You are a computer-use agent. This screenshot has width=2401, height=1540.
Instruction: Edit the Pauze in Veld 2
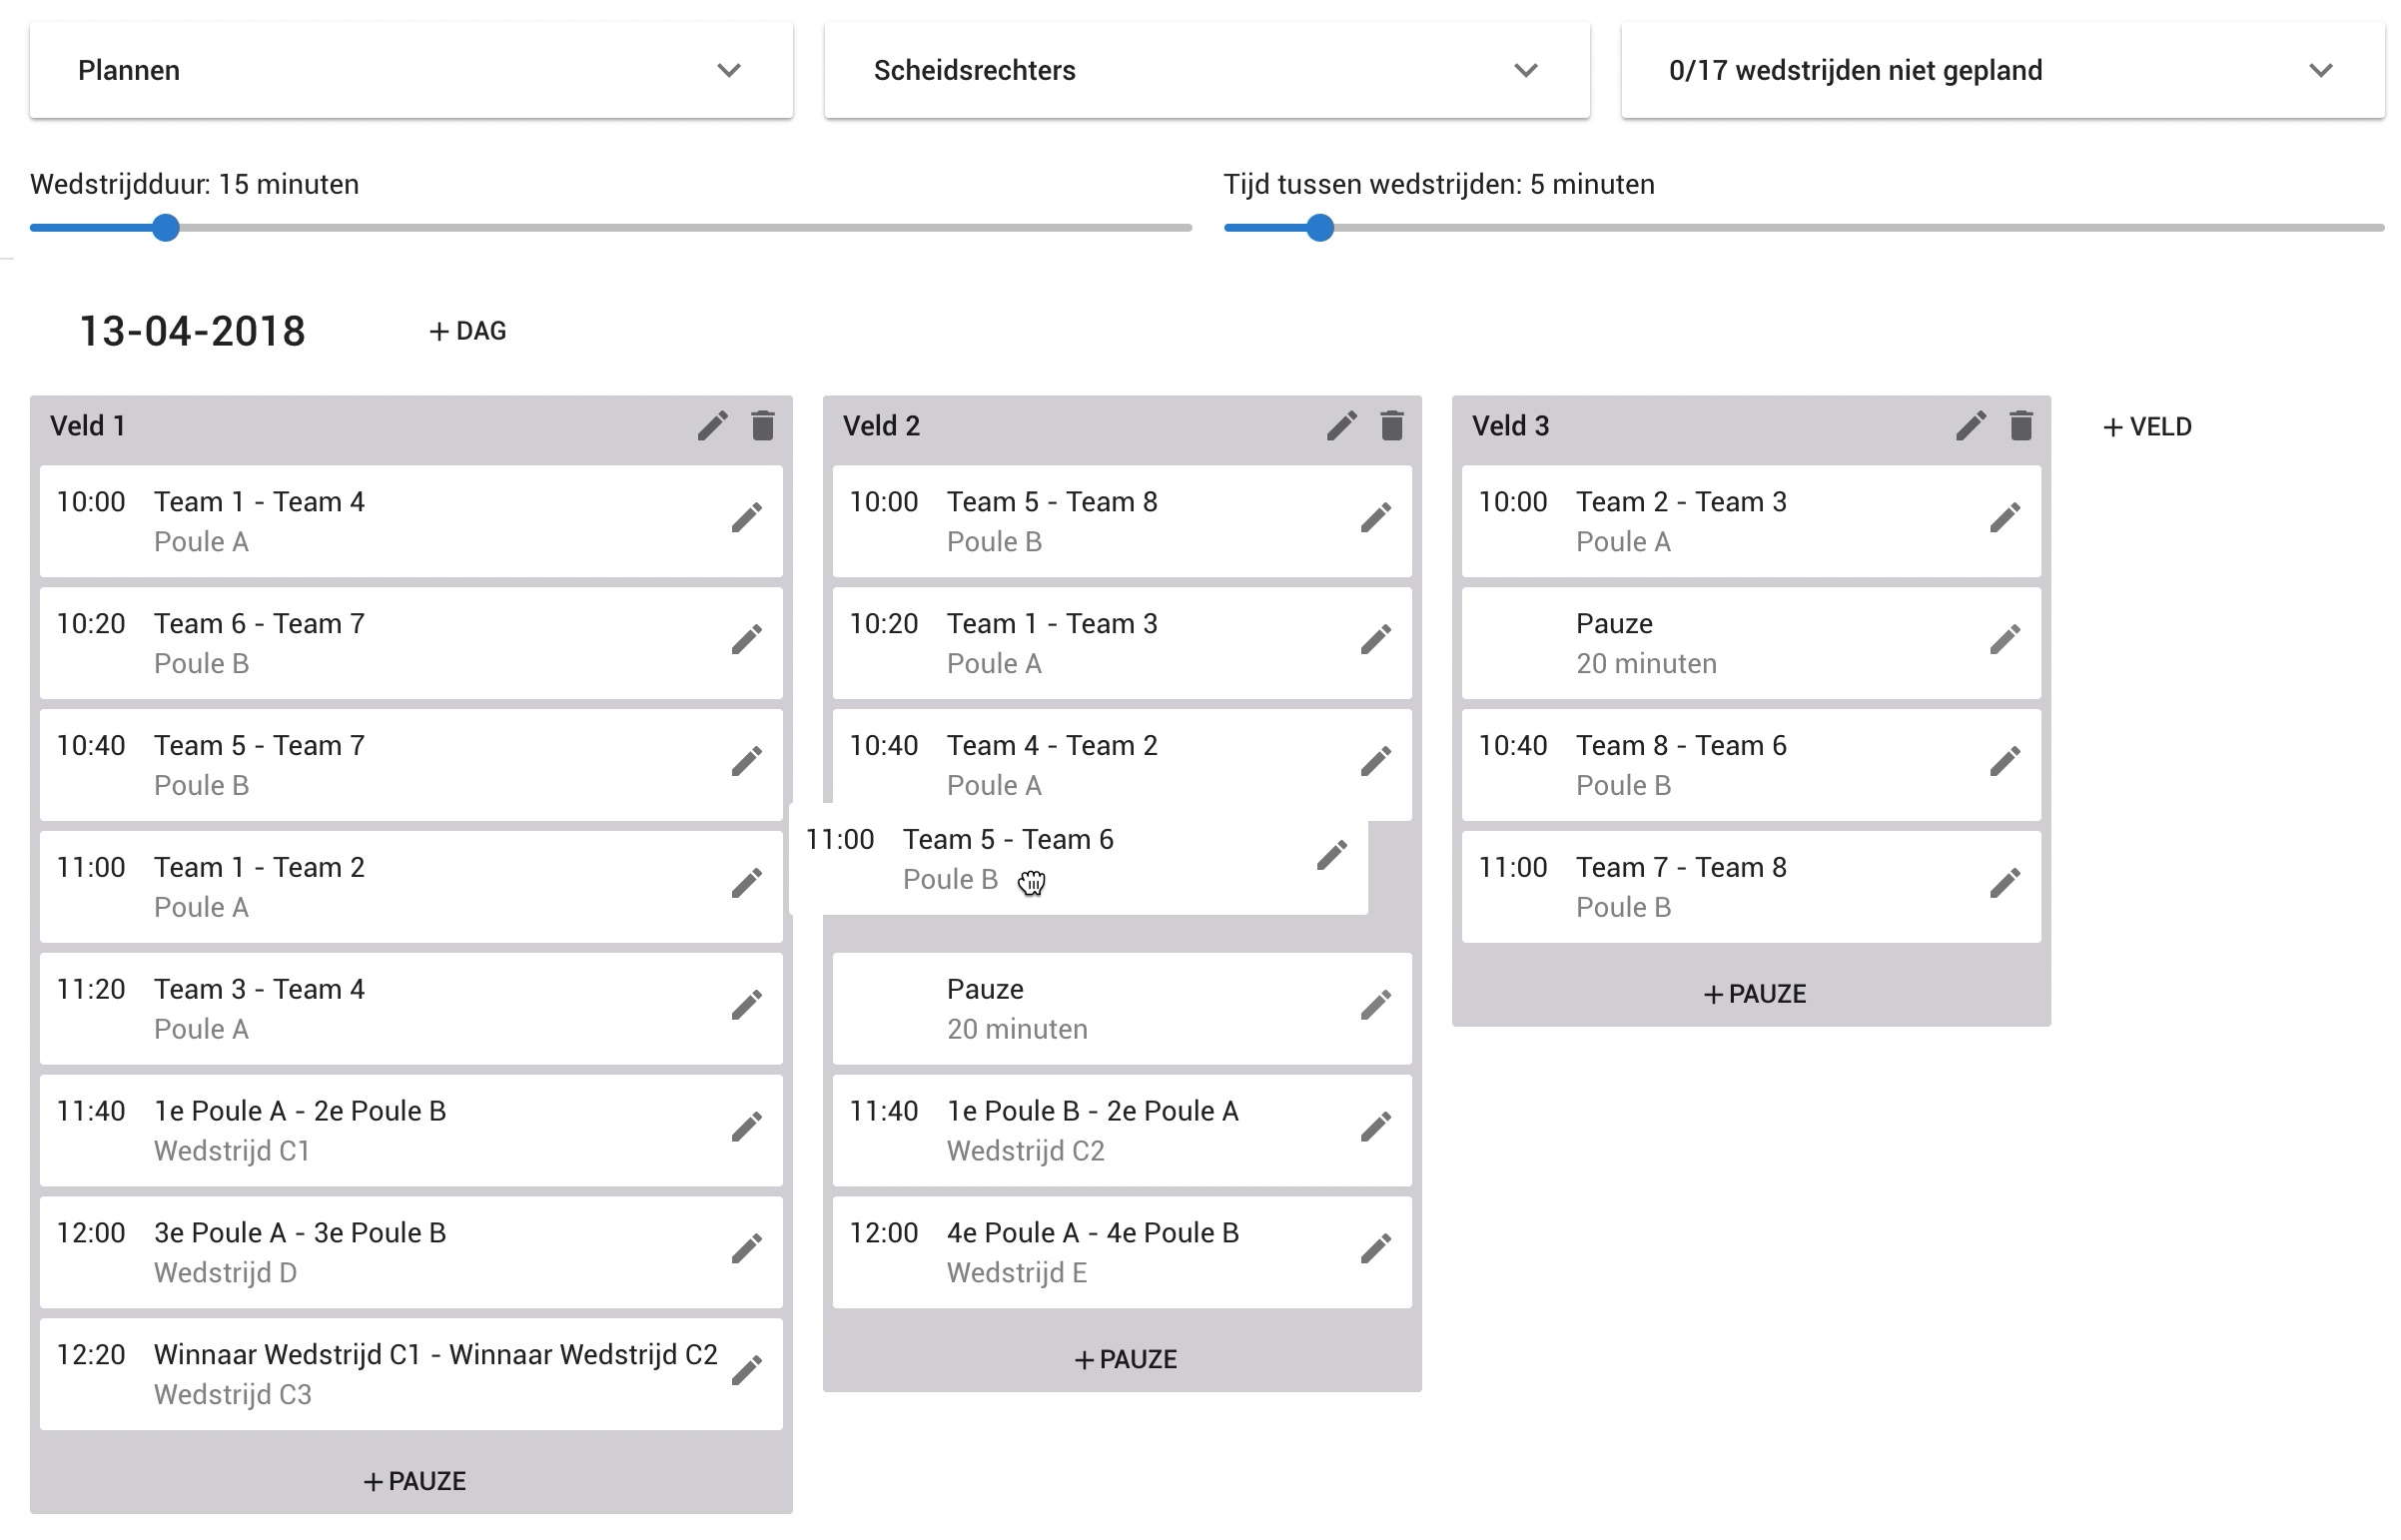(1376, 1006)
